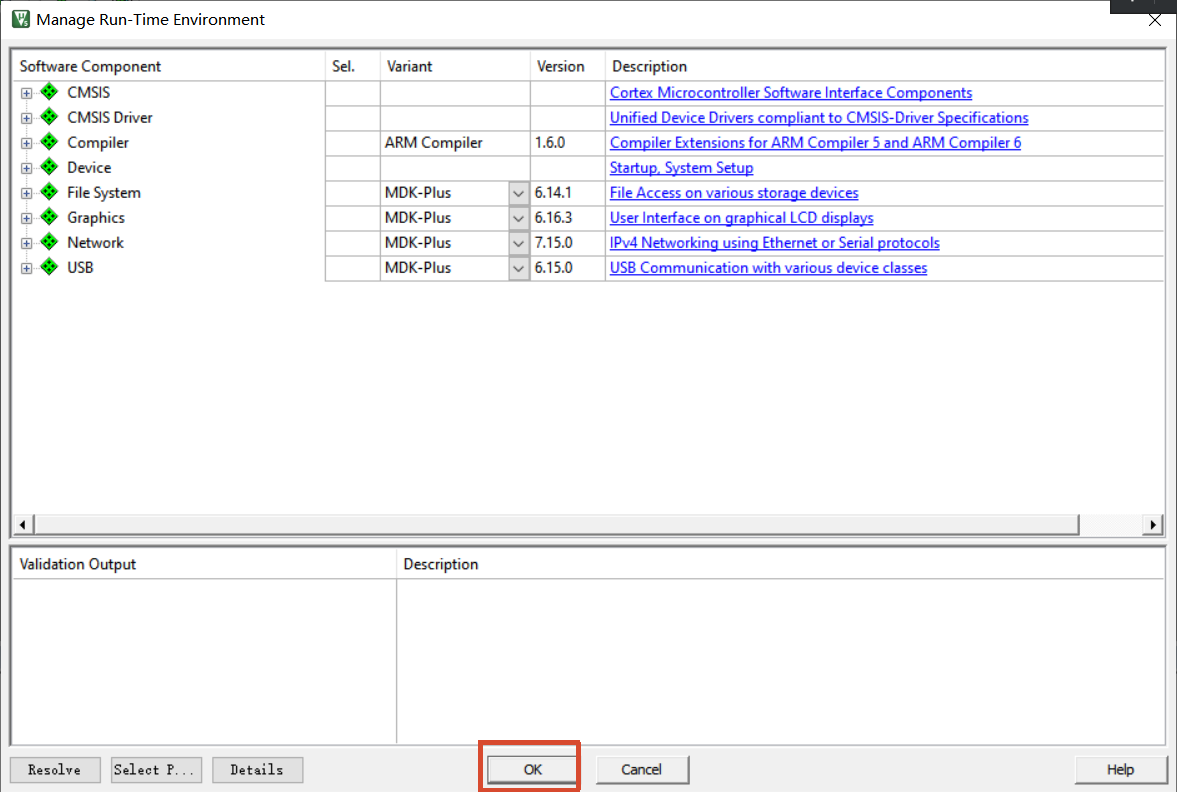Confirm with the OK button

pyautogui.click(x=532, y=769)
